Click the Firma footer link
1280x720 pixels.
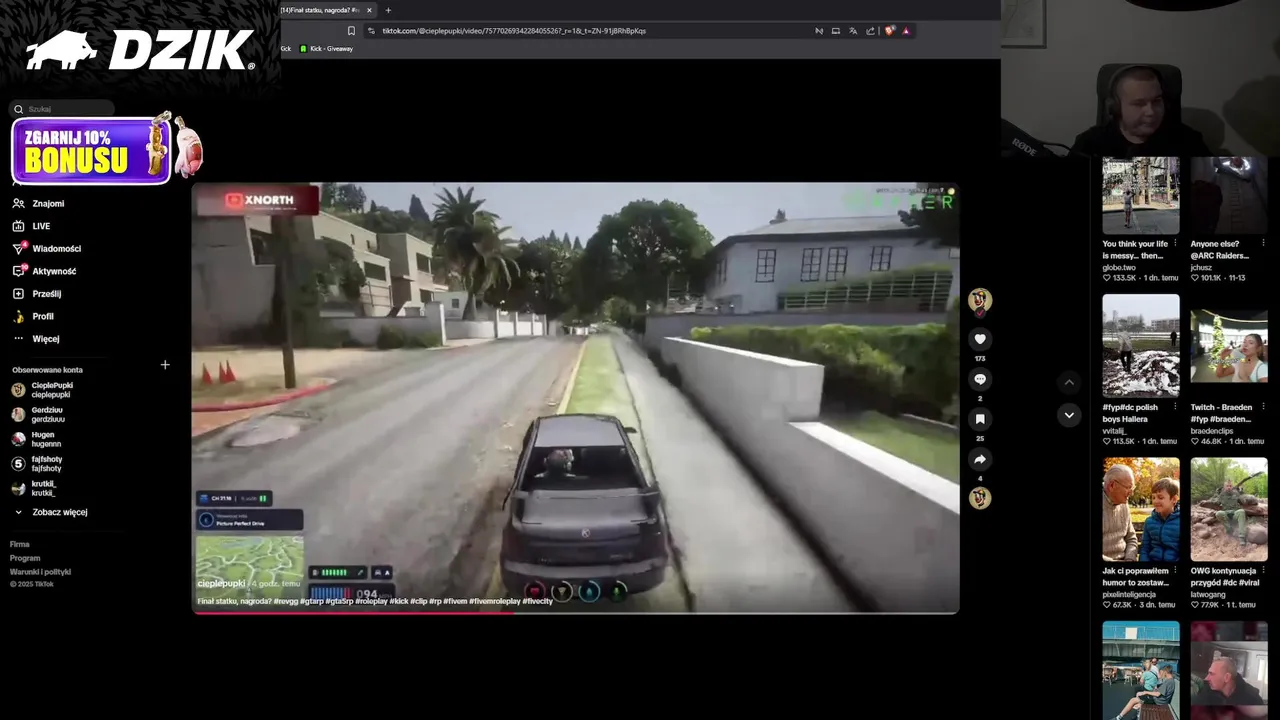pos(20,544)
